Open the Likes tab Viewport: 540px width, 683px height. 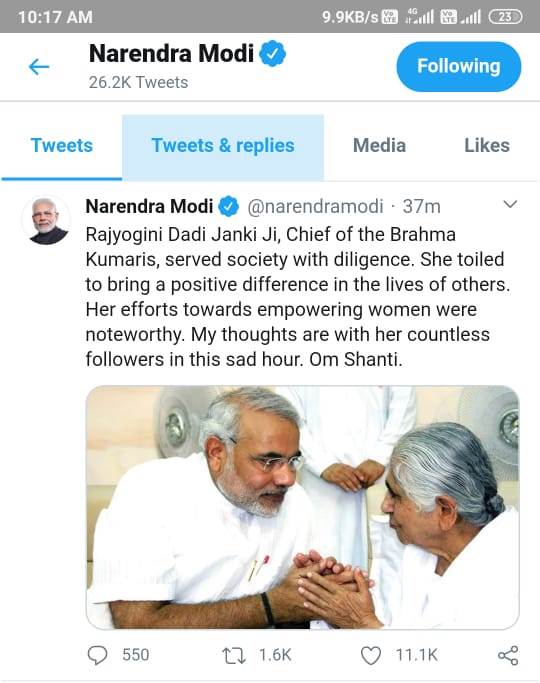(x=487, y=145)
